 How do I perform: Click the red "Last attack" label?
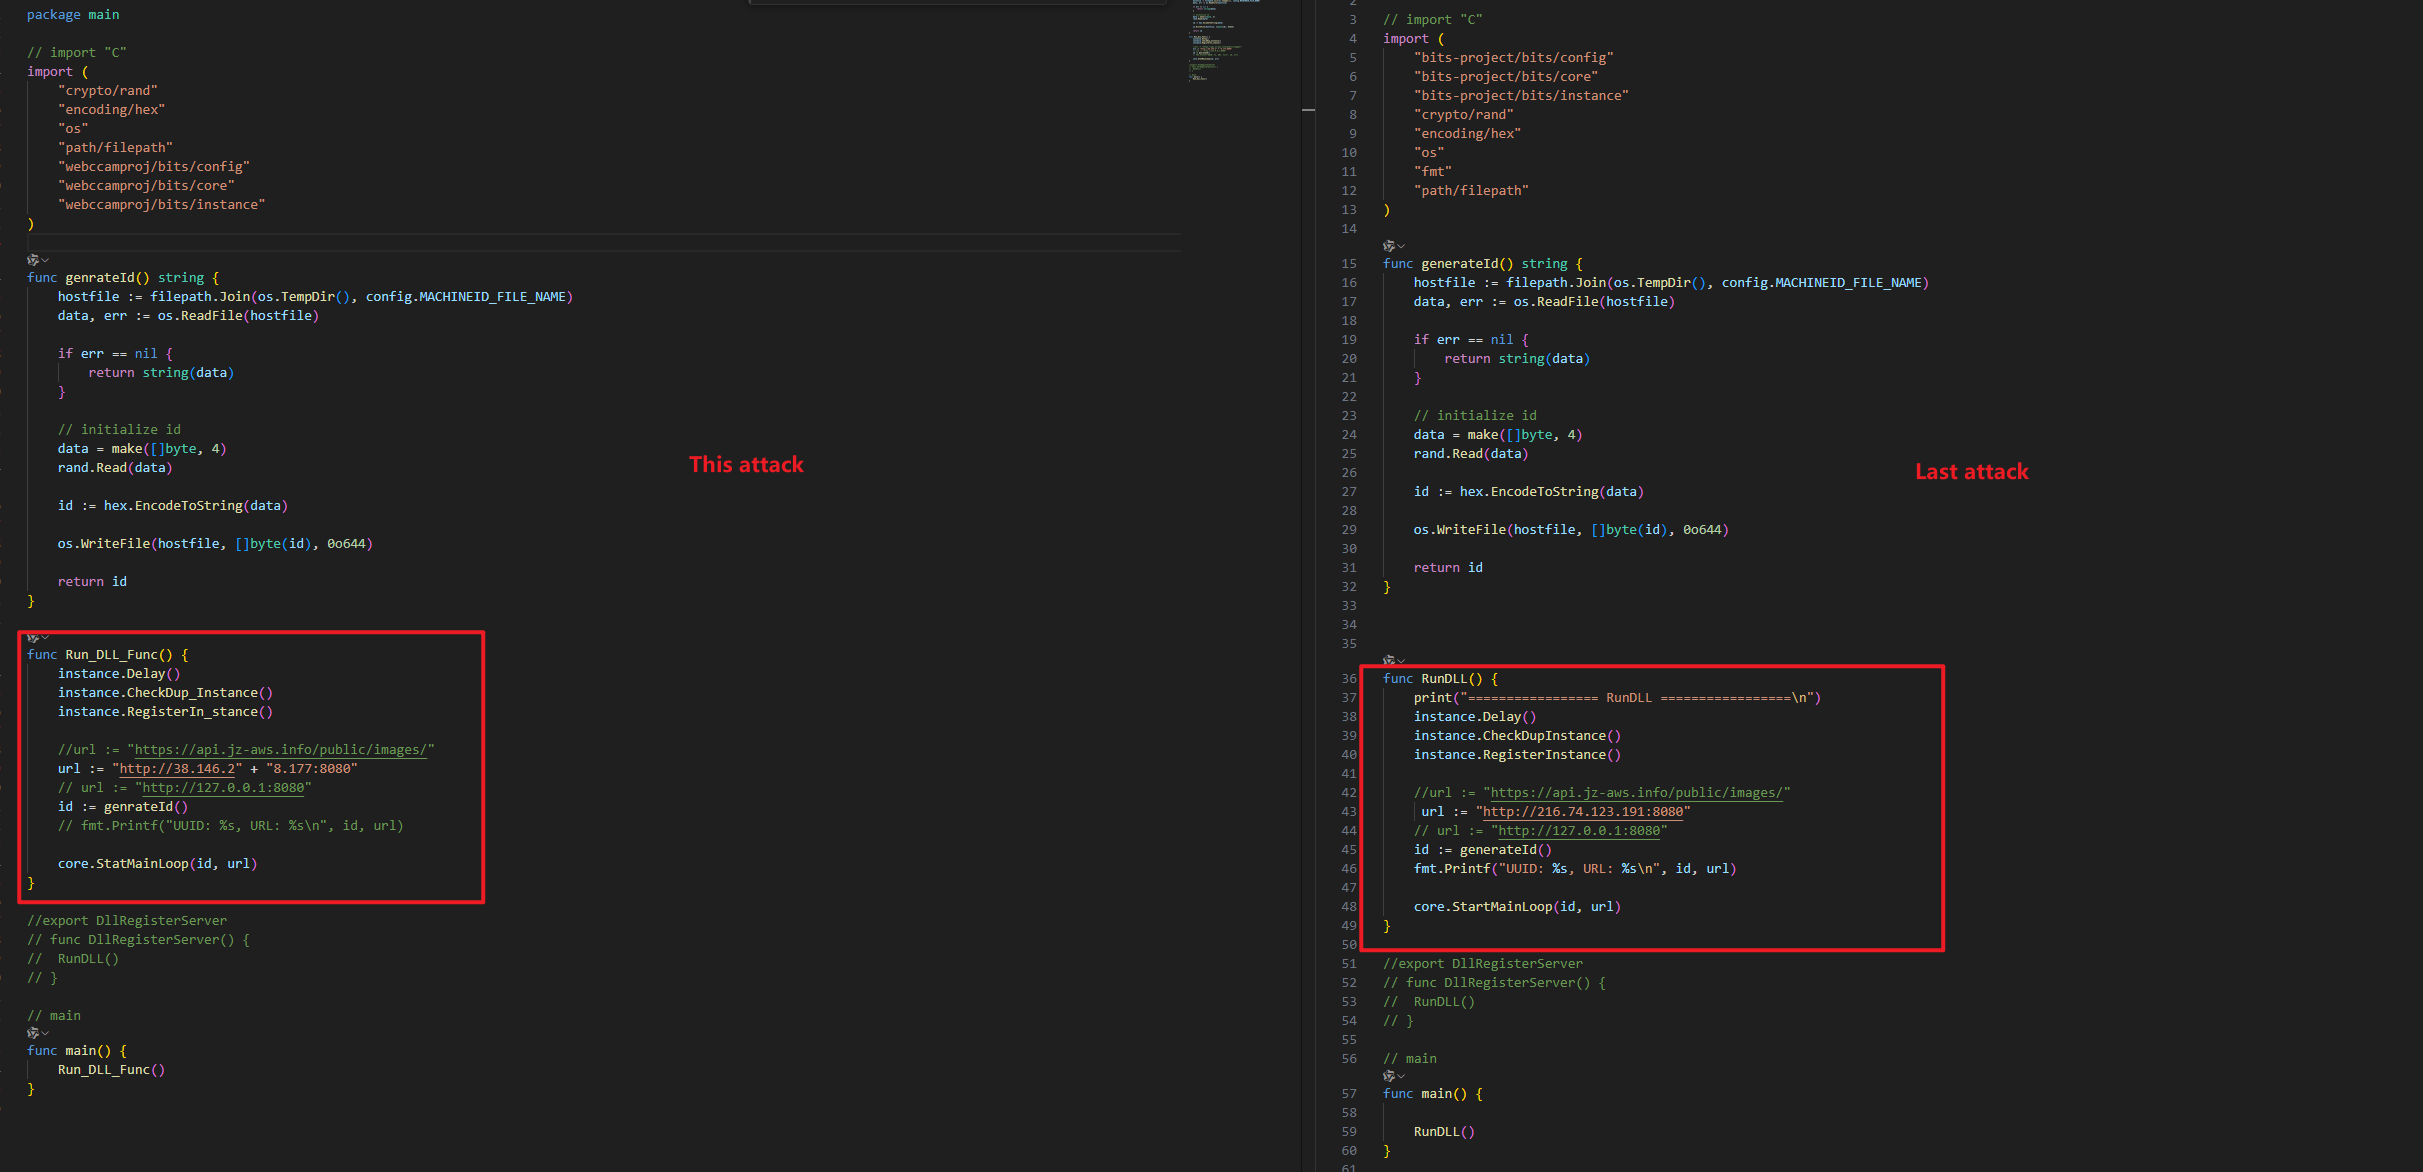1971,472
